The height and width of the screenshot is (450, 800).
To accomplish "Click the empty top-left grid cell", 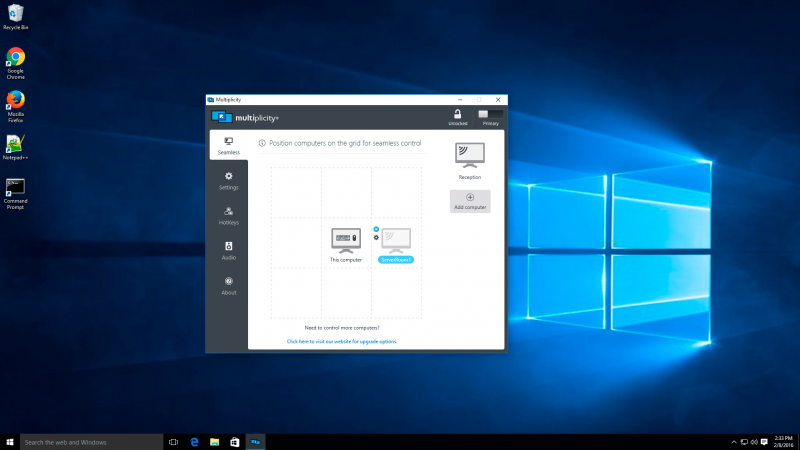I will [296, 192].
